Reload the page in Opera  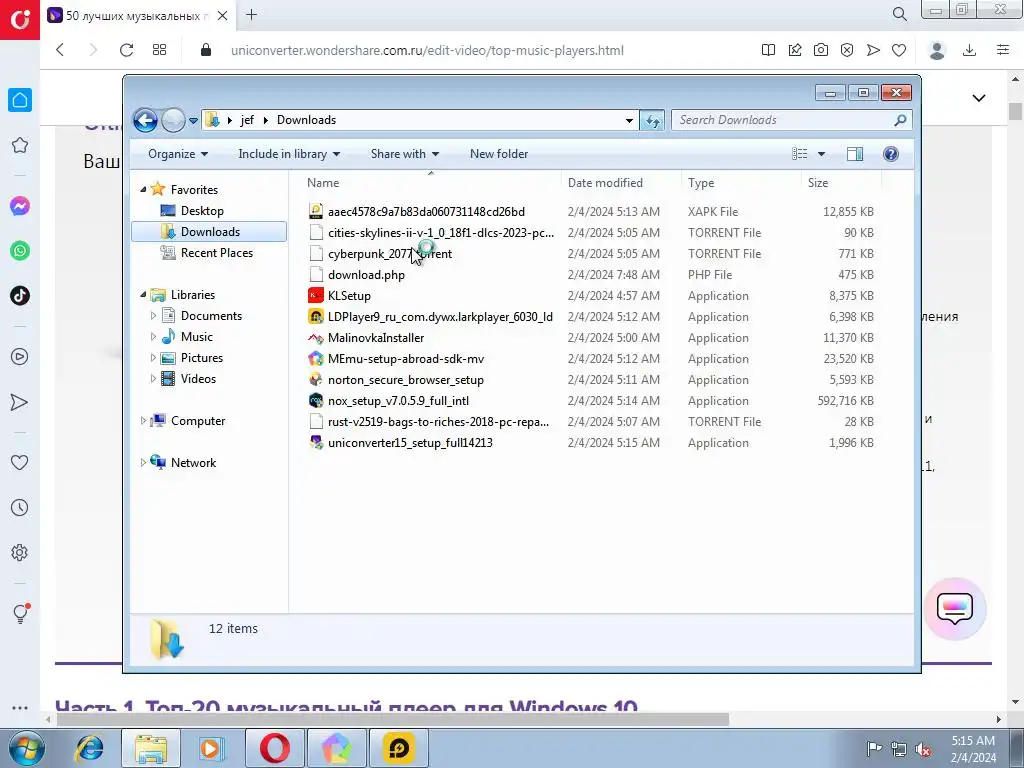126,50
